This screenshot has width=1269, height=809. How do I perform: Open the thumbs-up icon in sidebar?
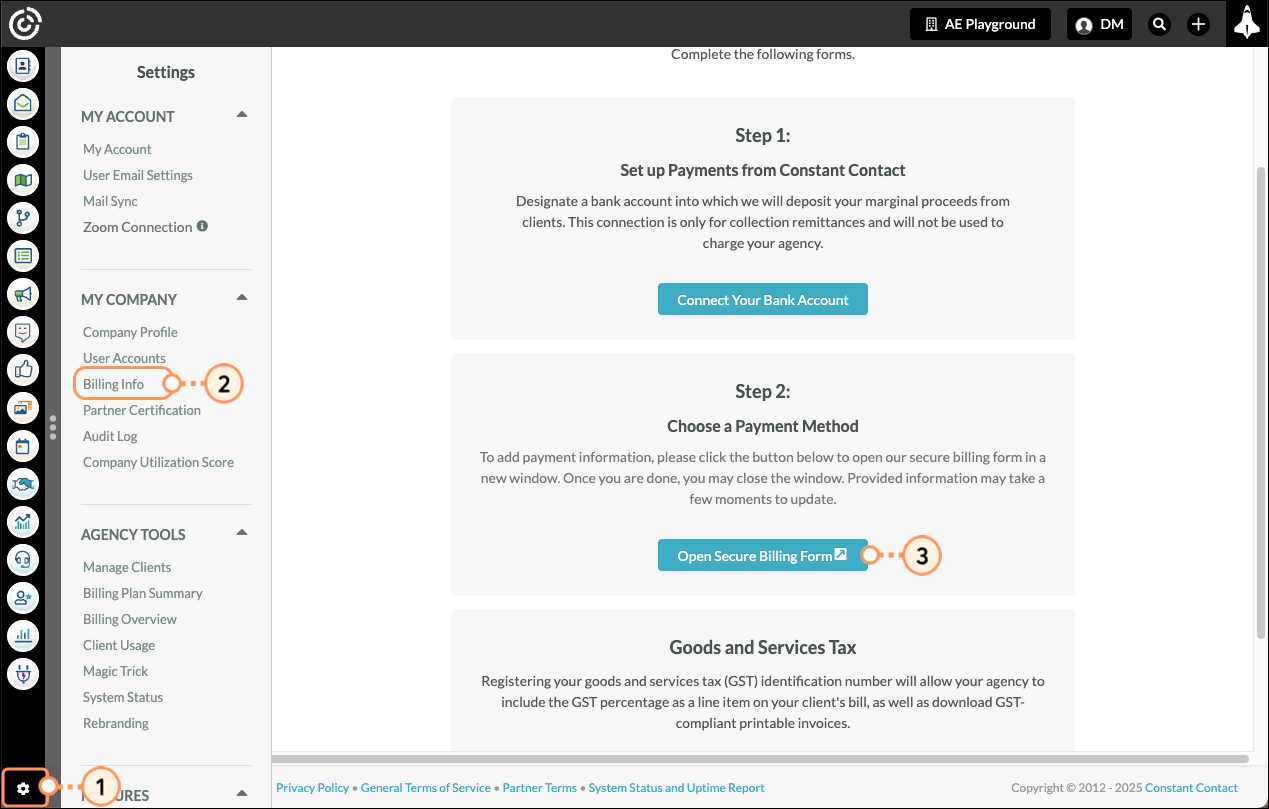tap(23, 369)
